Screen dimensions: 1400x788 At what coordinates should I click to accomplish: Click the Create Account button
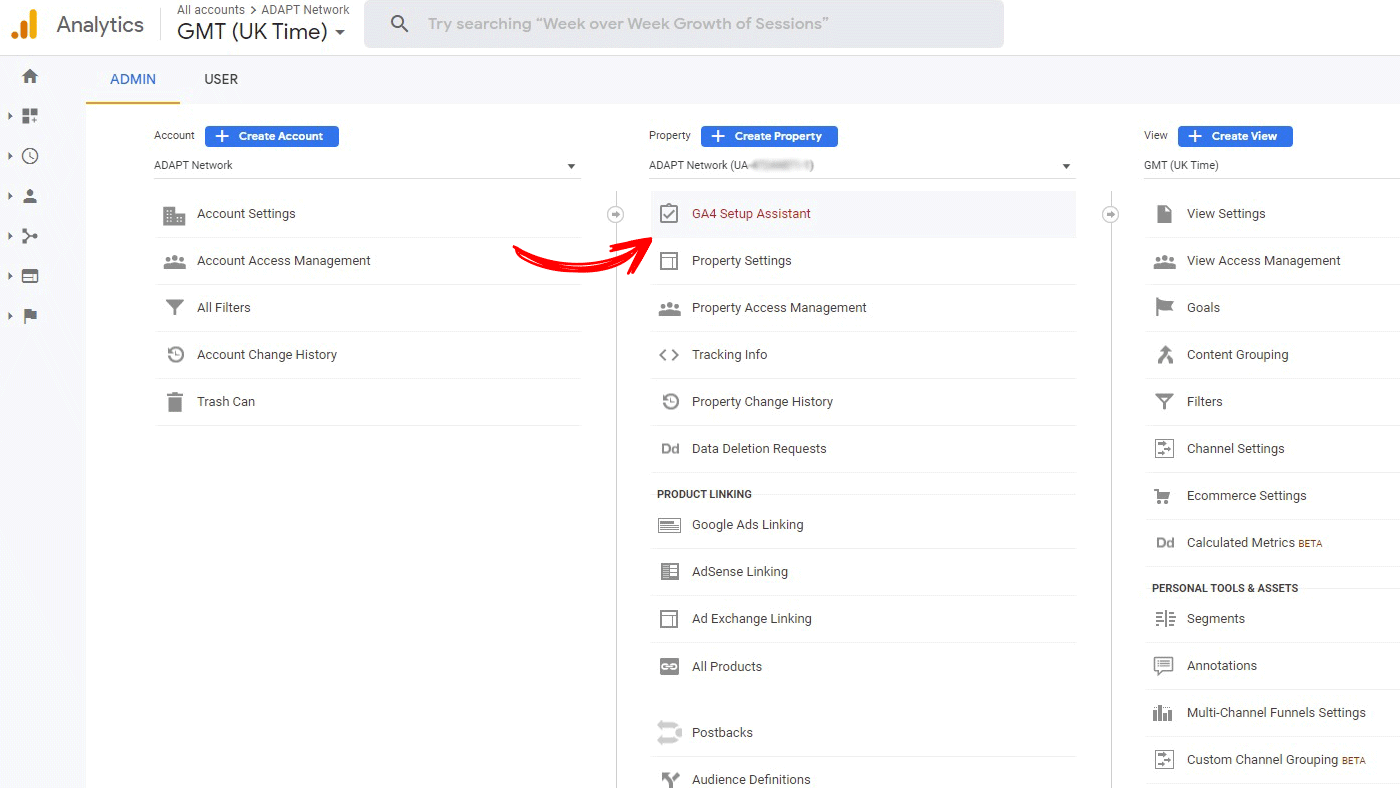point(272,136)
